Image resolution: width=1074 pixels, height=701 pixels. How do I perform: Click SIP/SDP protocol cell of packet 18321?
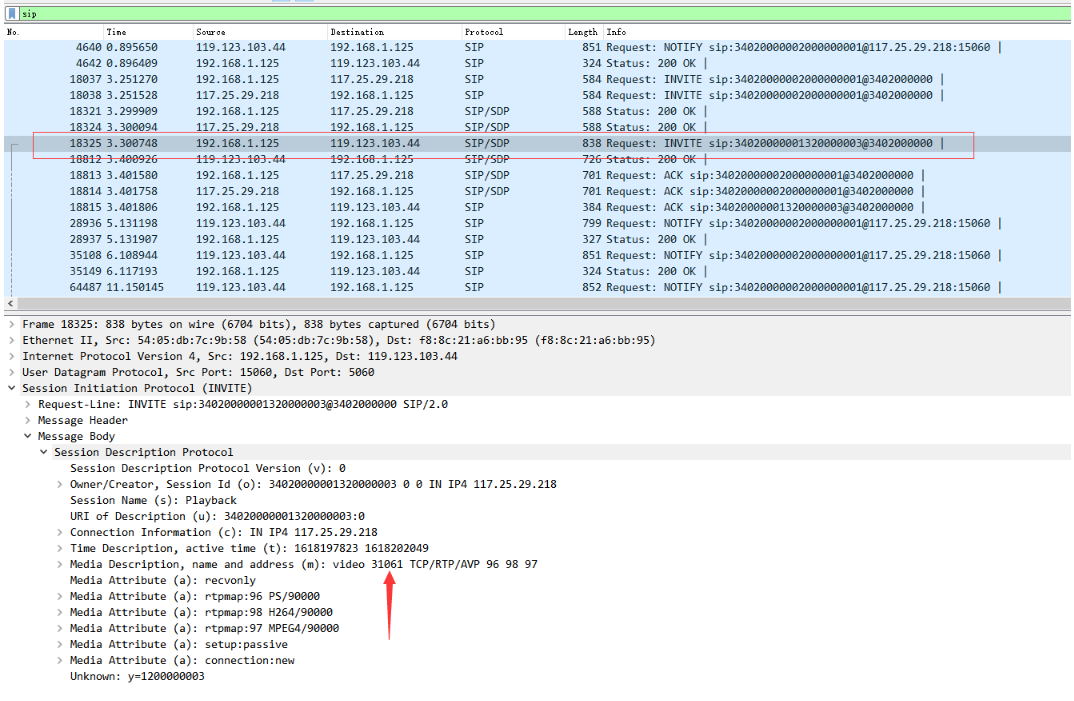coord(487,111)
